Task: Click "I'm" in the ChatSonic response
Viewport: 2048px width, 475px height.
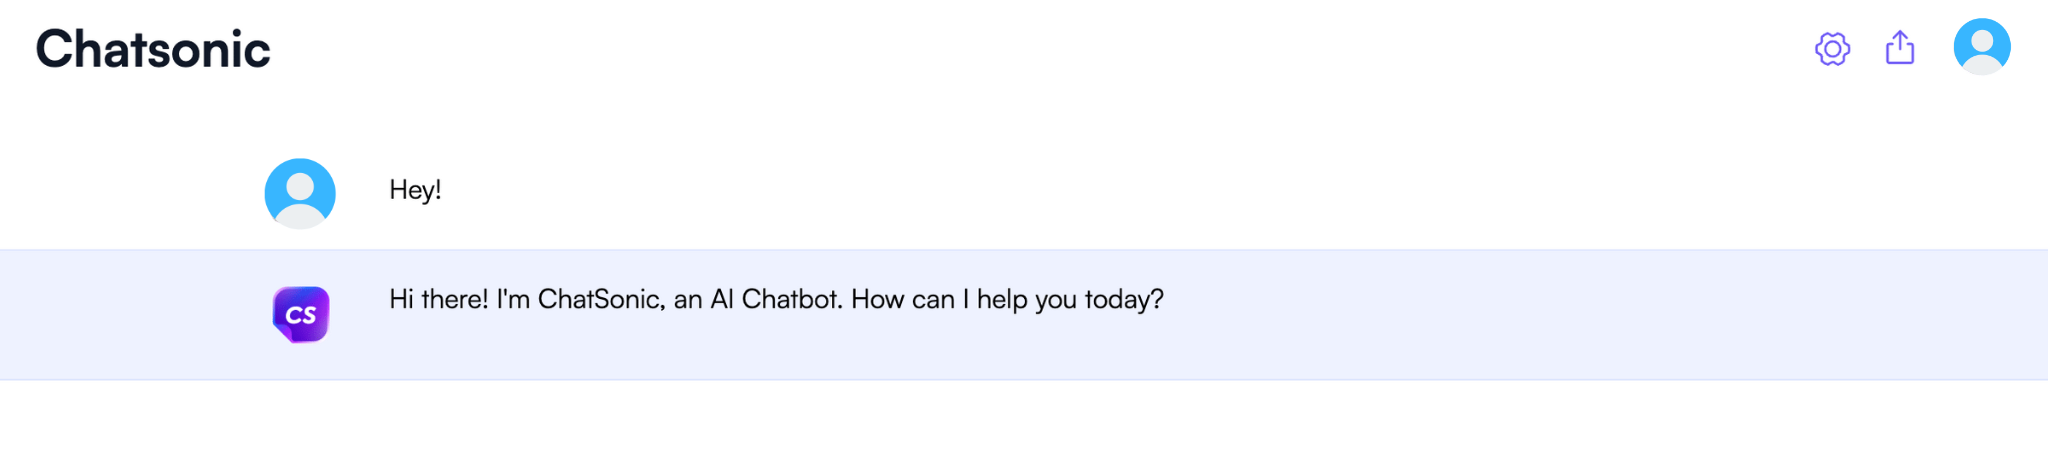Action: [x=513, y=299]
